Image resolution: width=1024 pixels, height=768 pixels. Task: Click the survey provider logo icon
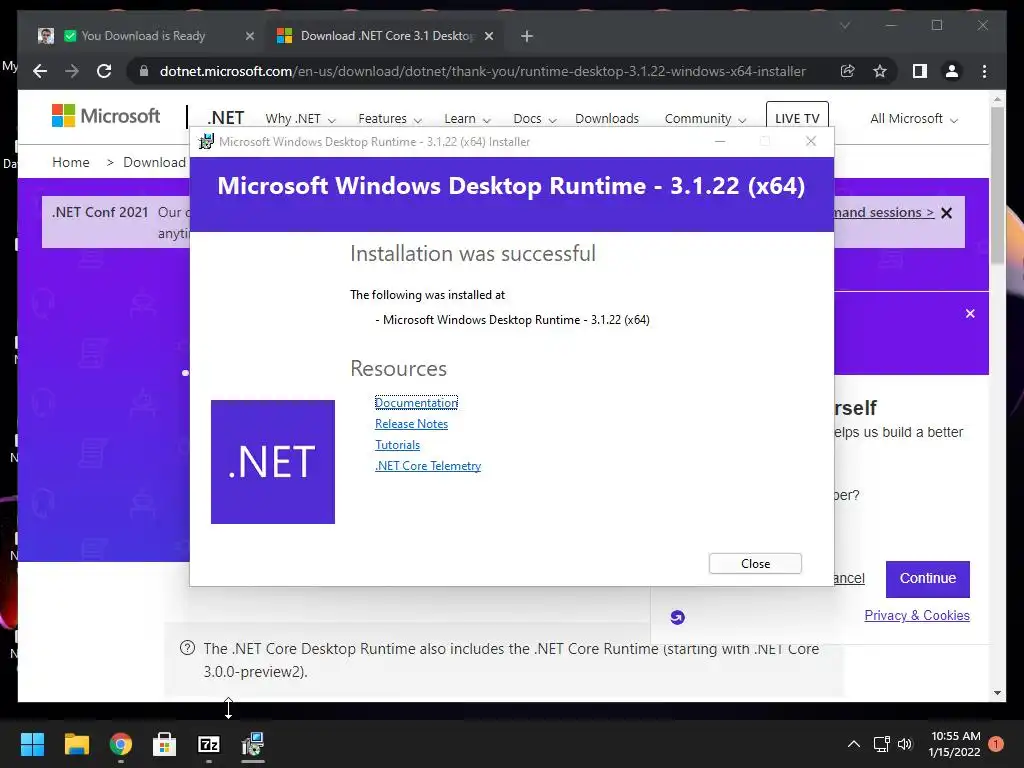(x=677, y=617)
